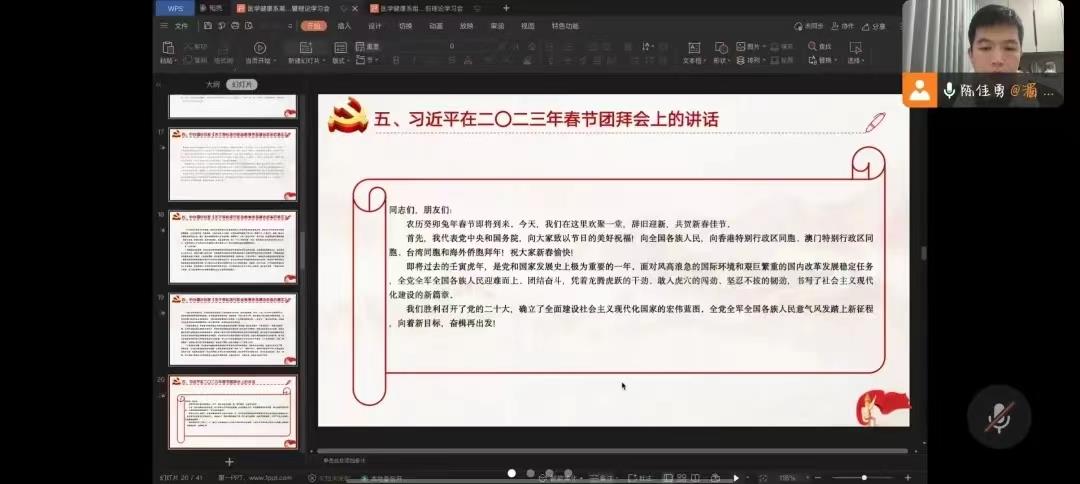Add a new slide with the plus button
The height and width of the screenshot is (484, 1080).
click(x=229, y=462)
